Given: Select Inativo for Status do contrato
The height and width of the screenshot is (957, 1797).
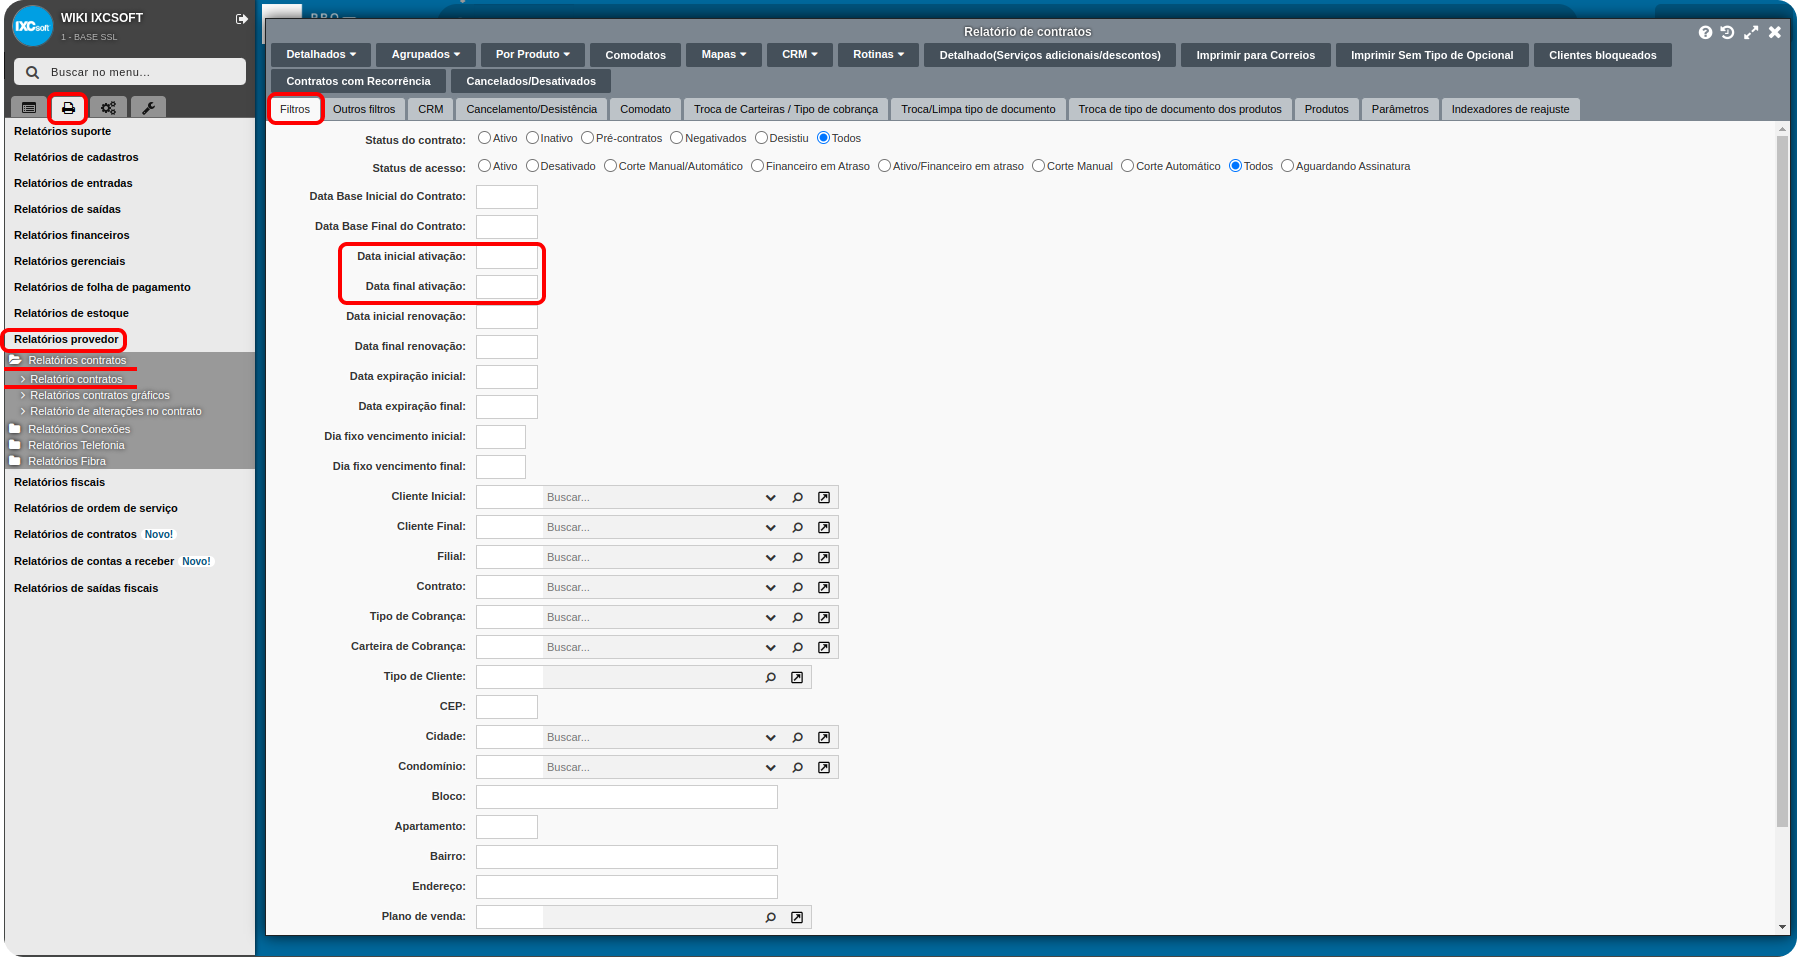Looking at the screenshot, I should click(x=533, y=138).
